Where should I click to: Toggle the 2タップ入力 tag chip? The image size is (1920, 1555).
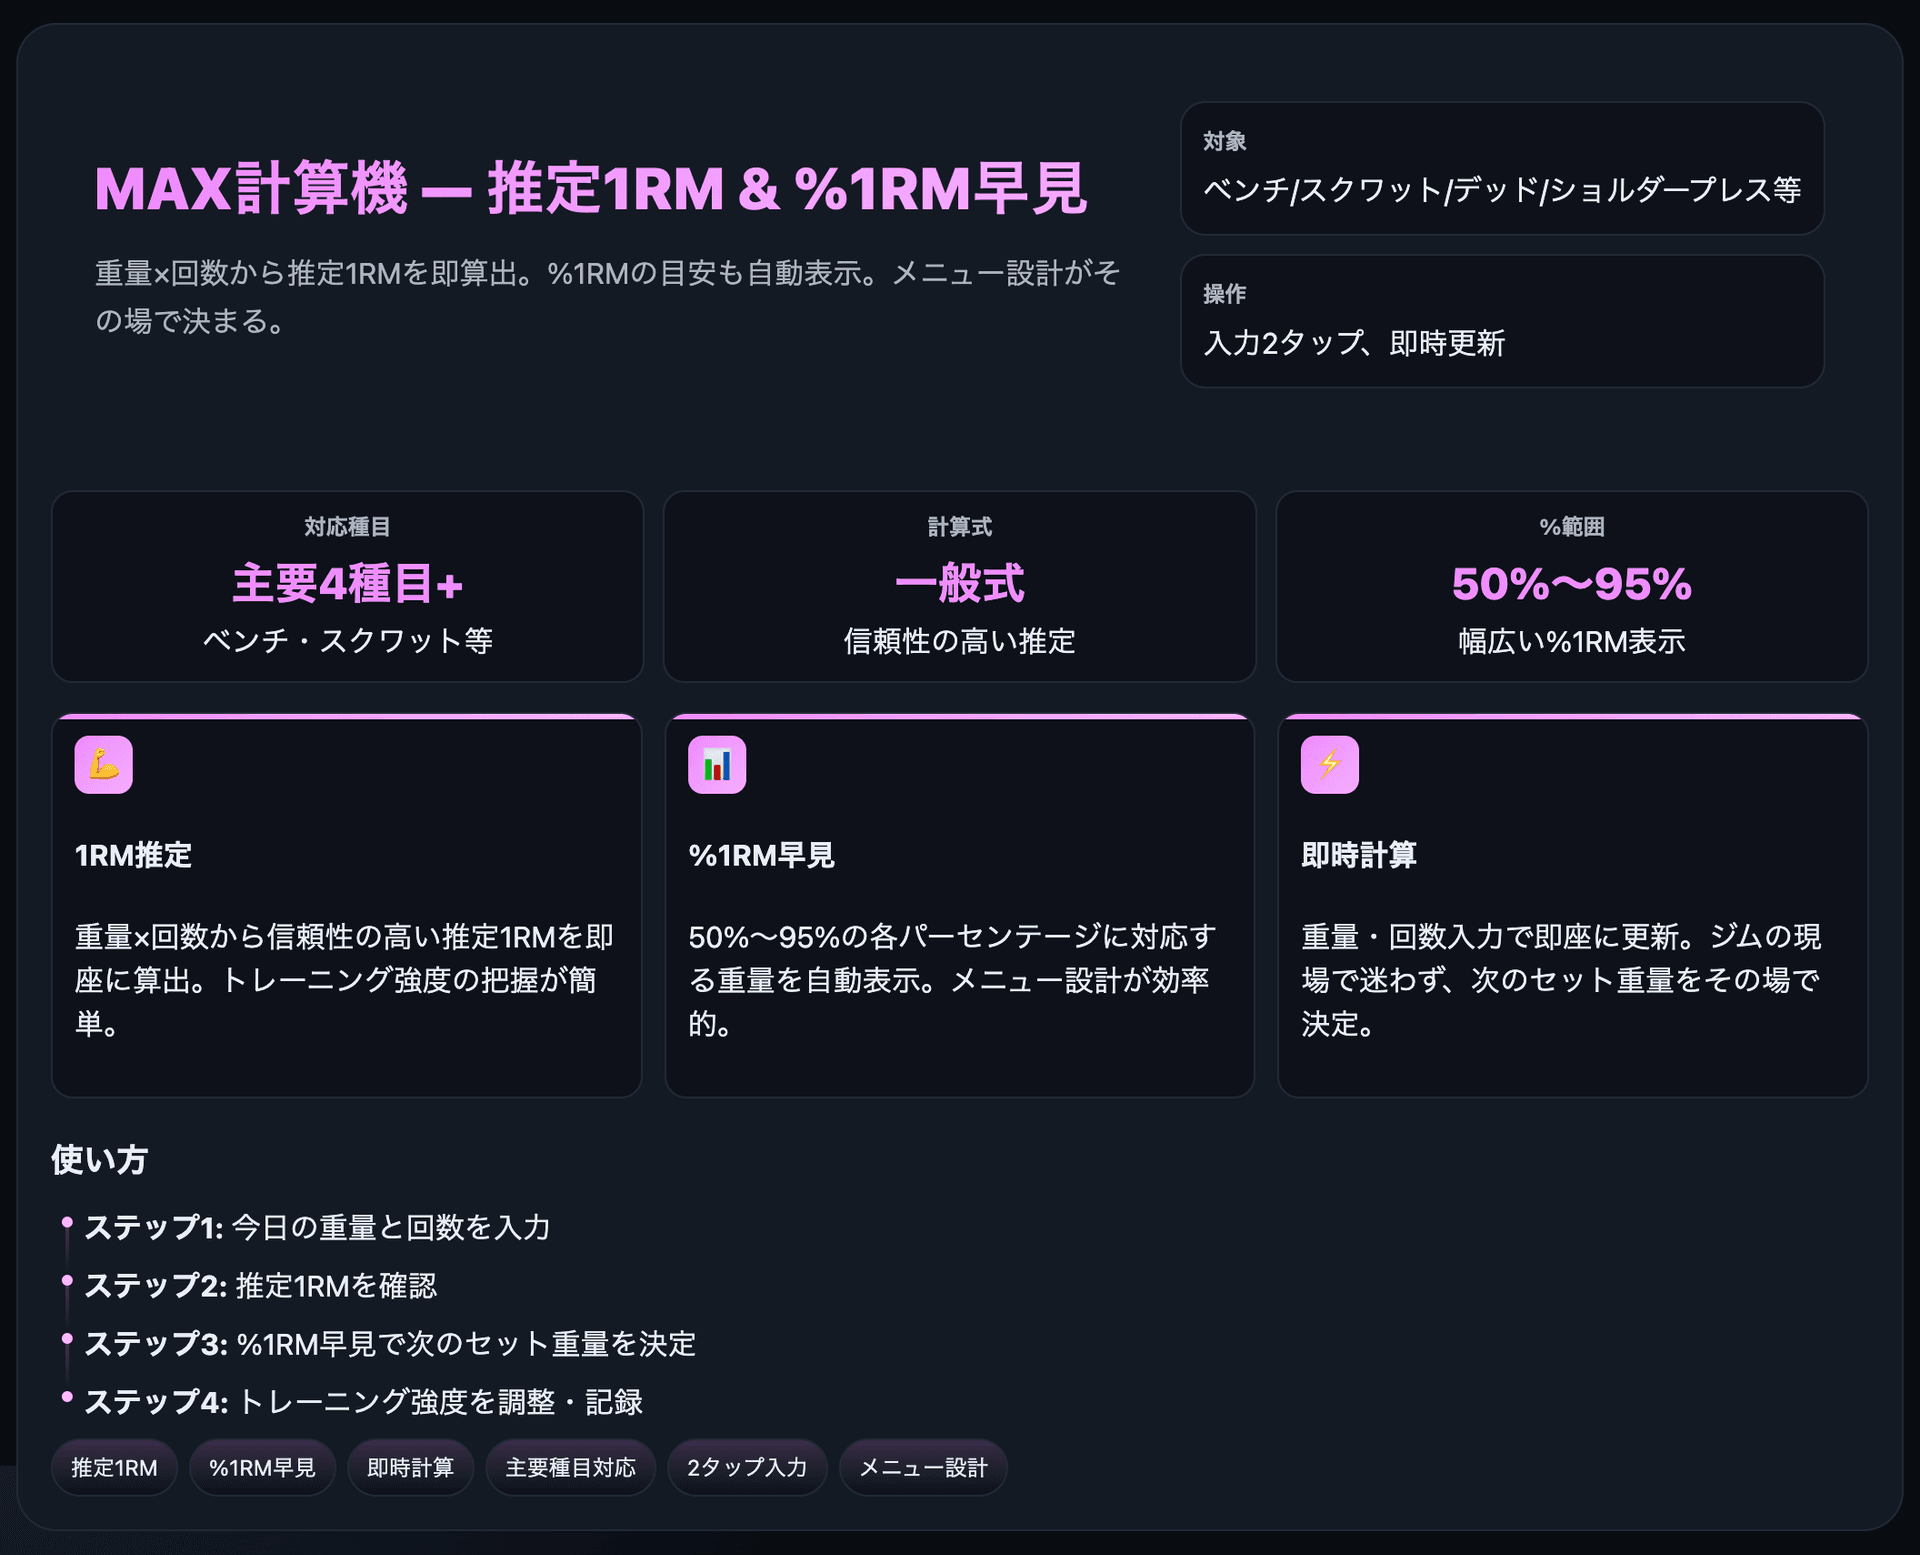tap(747, 1467)
